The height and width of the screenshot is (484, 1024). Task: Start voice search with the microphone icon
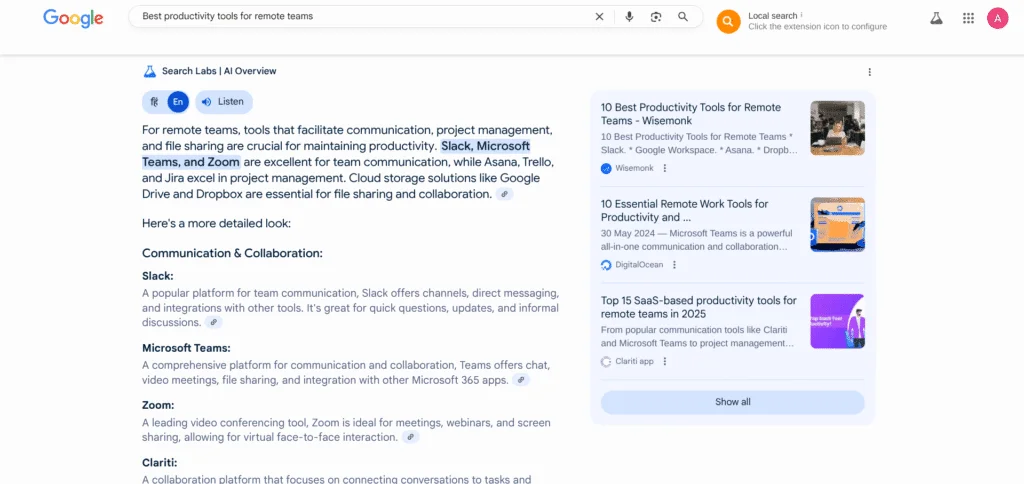click(x=629, y=17)
